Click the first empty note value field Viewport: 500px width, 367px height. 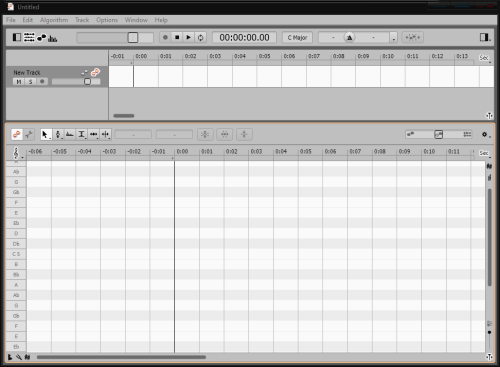pyautogui.click(x=133, y=135)
